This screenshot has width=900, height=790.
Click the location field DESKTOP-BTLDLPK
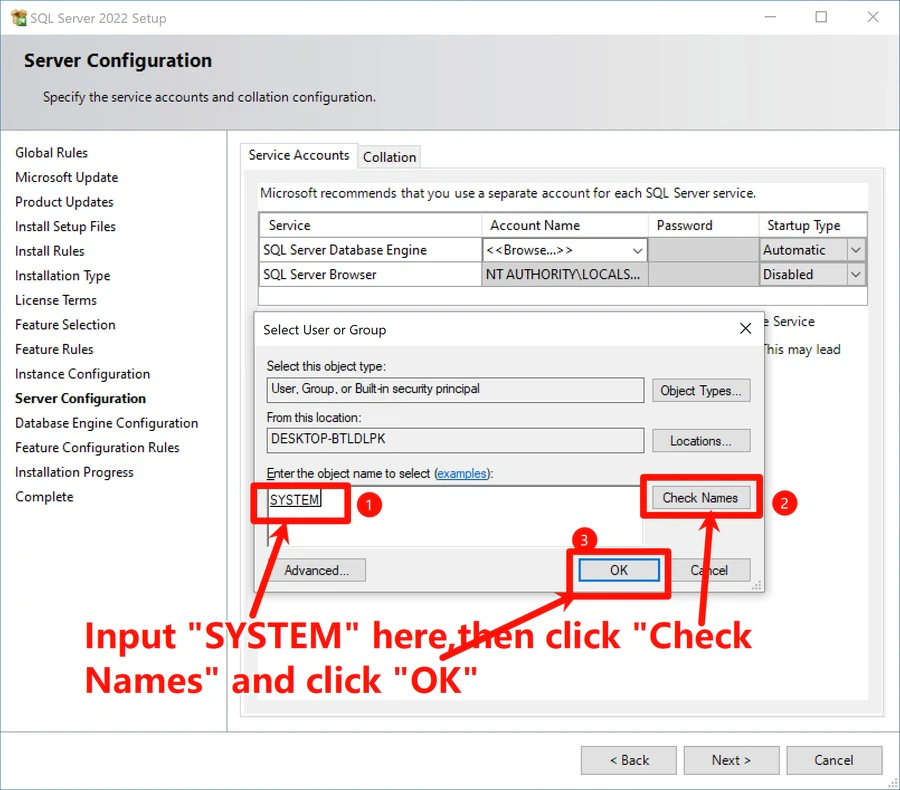(x=455, y=440)
